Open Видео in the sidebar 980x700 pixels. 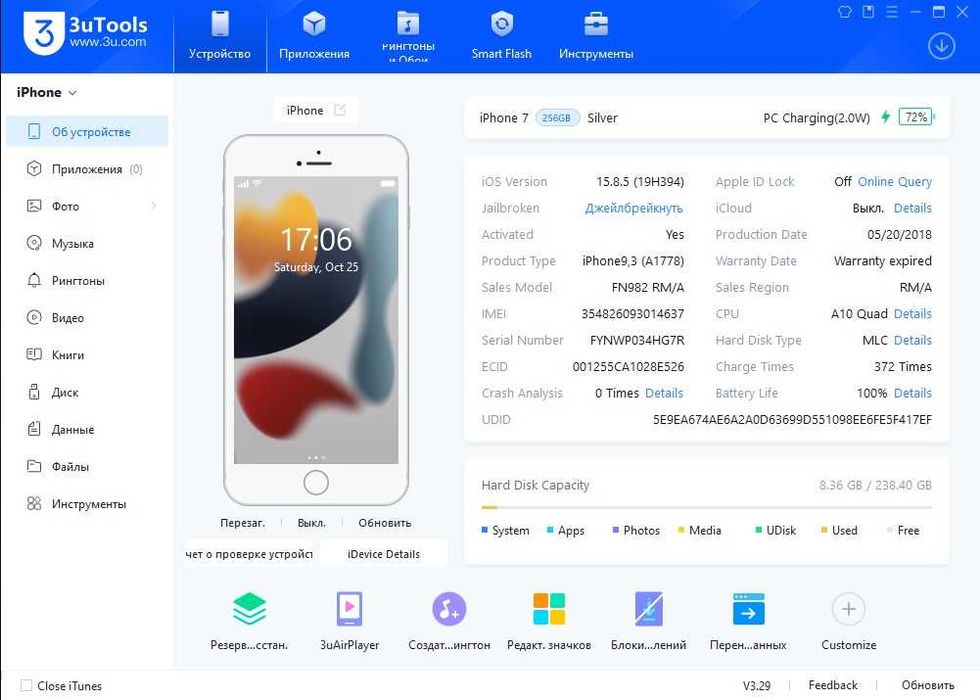tap(88, 318)
